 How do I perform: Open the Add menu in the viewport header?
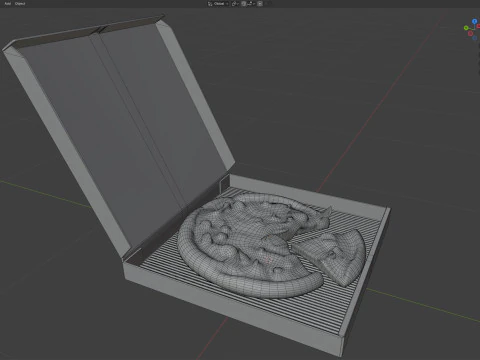7,4
